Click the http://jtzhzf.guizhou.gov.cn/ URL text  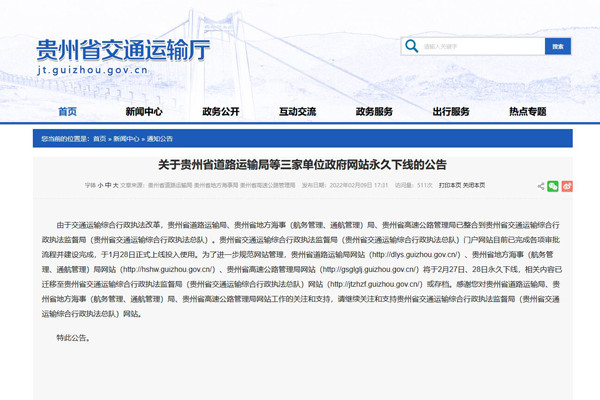click(x=375, y=284)
